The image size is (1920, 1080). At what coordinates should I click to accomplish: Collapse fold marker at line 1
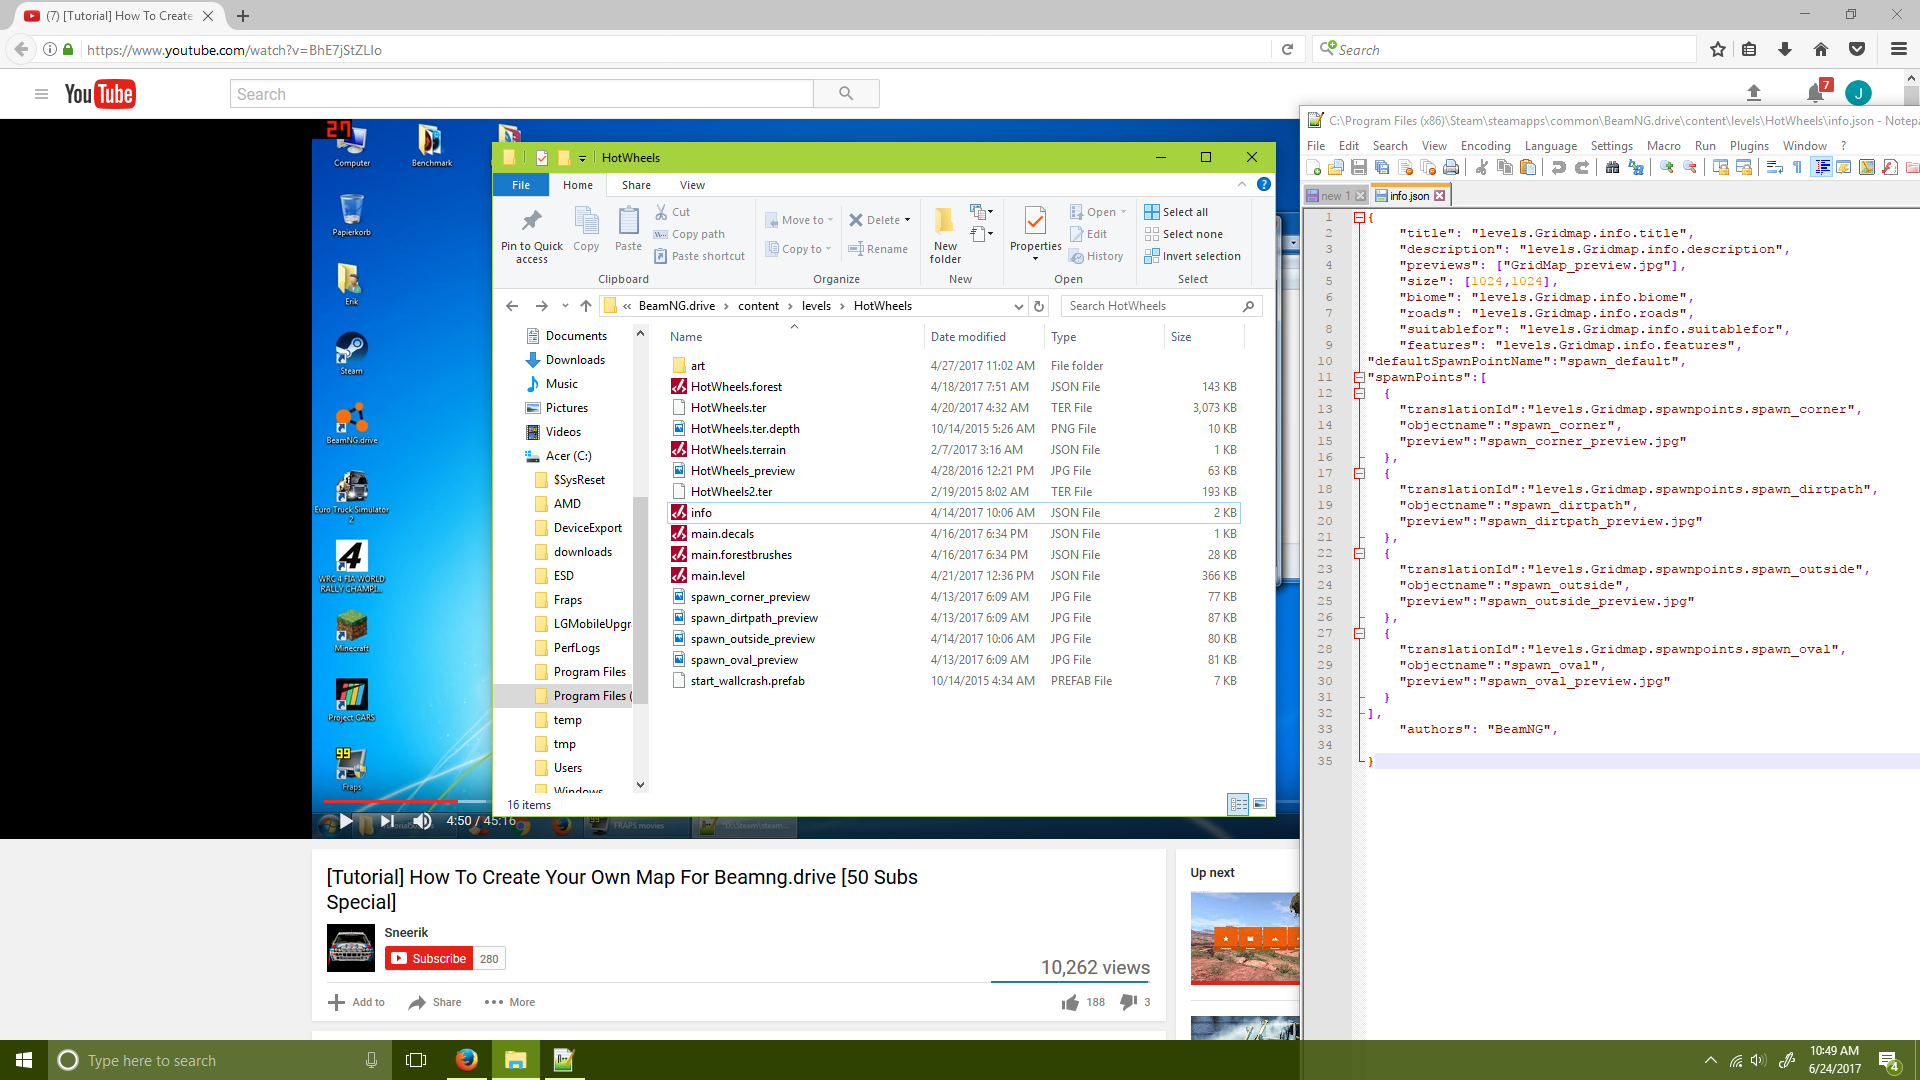[x=1359, y=217]
